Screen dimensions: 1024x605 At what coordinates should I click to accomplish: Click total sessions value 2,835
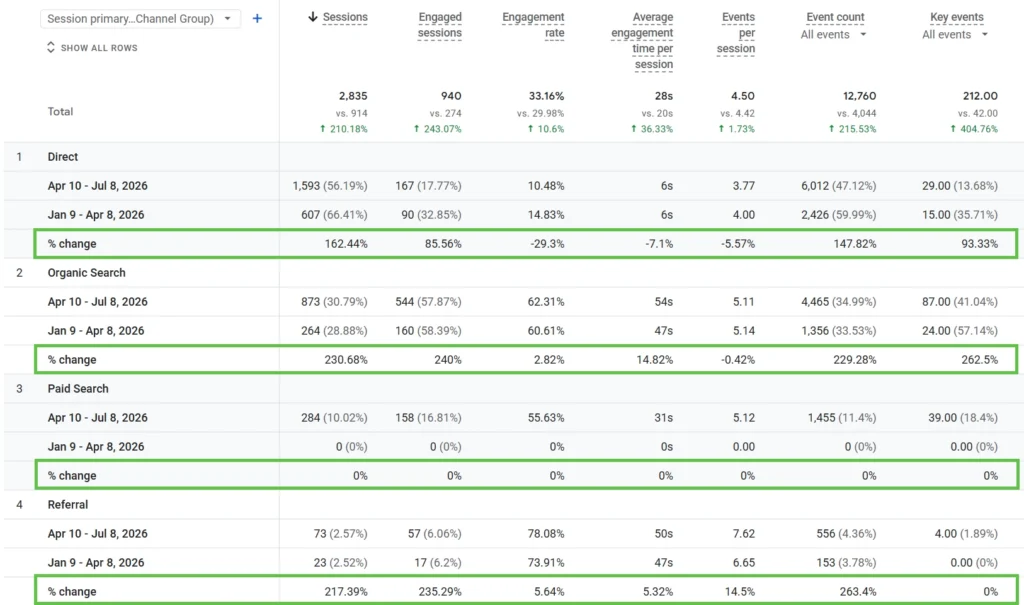(x=353, y=96)
